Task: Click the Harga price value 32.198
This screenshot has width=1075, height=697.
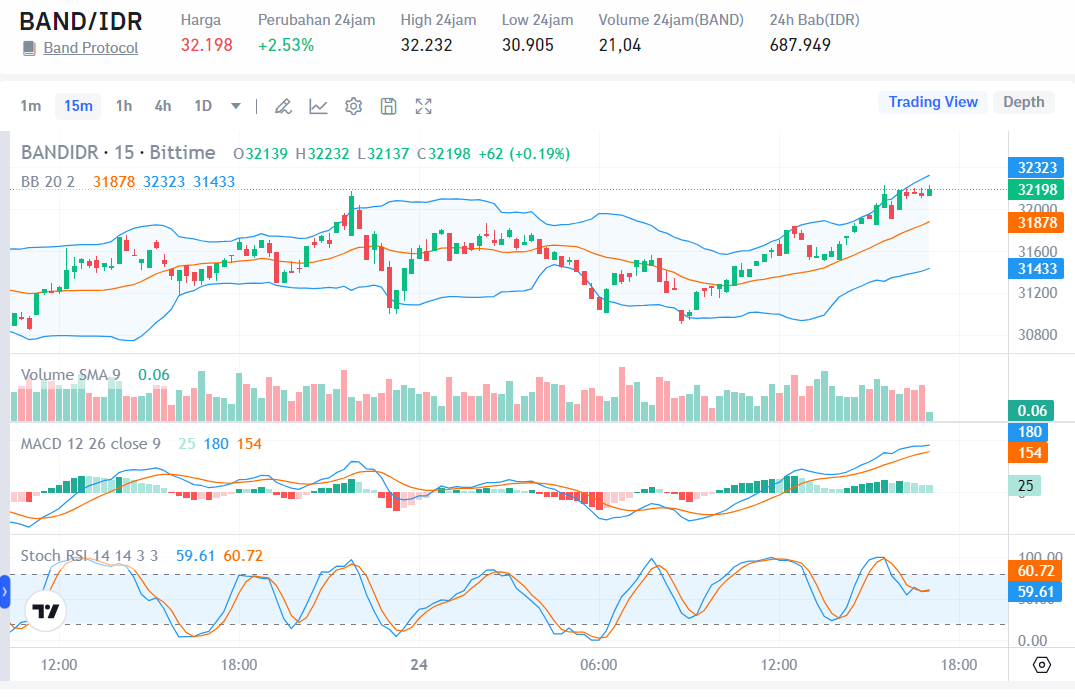Action: [207, 45]
